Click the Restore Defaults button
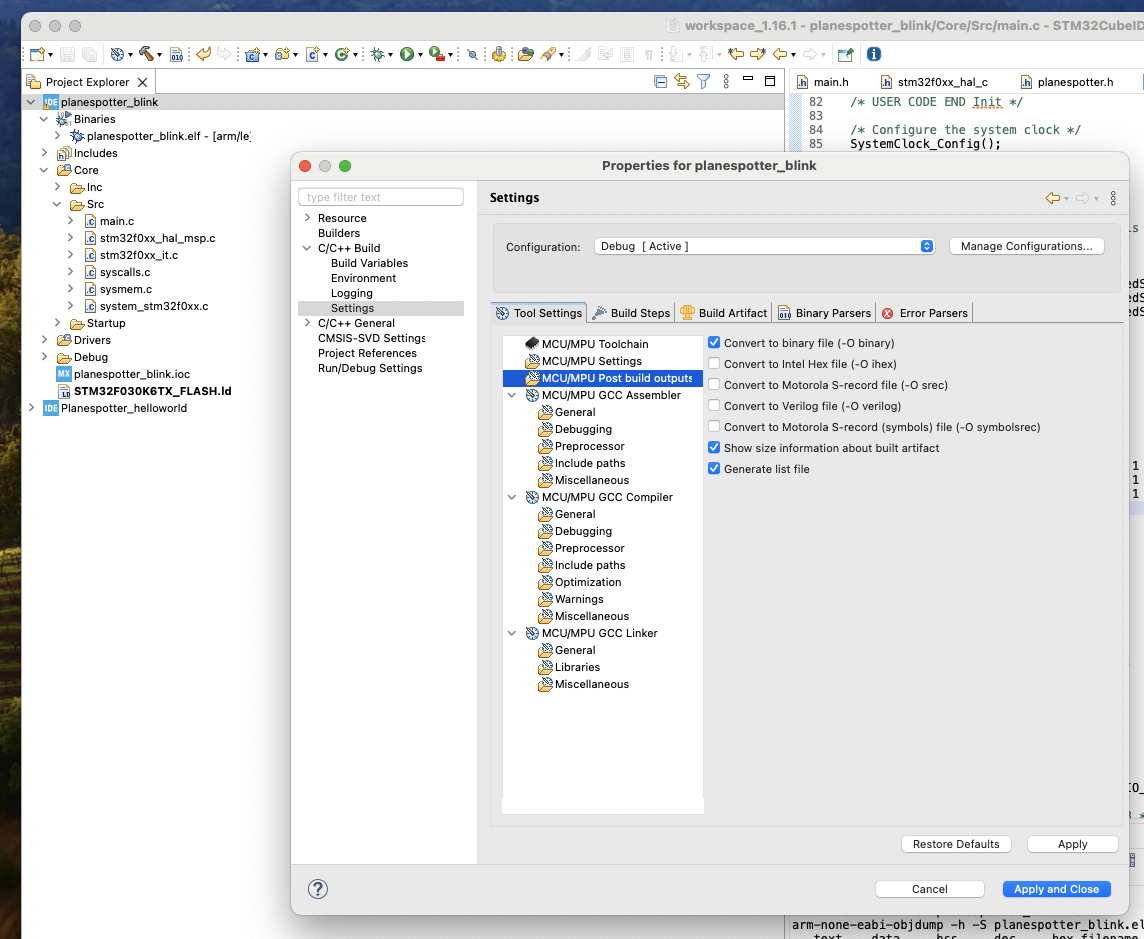This screenshot has width=1144, height=939. coord(956,843)
